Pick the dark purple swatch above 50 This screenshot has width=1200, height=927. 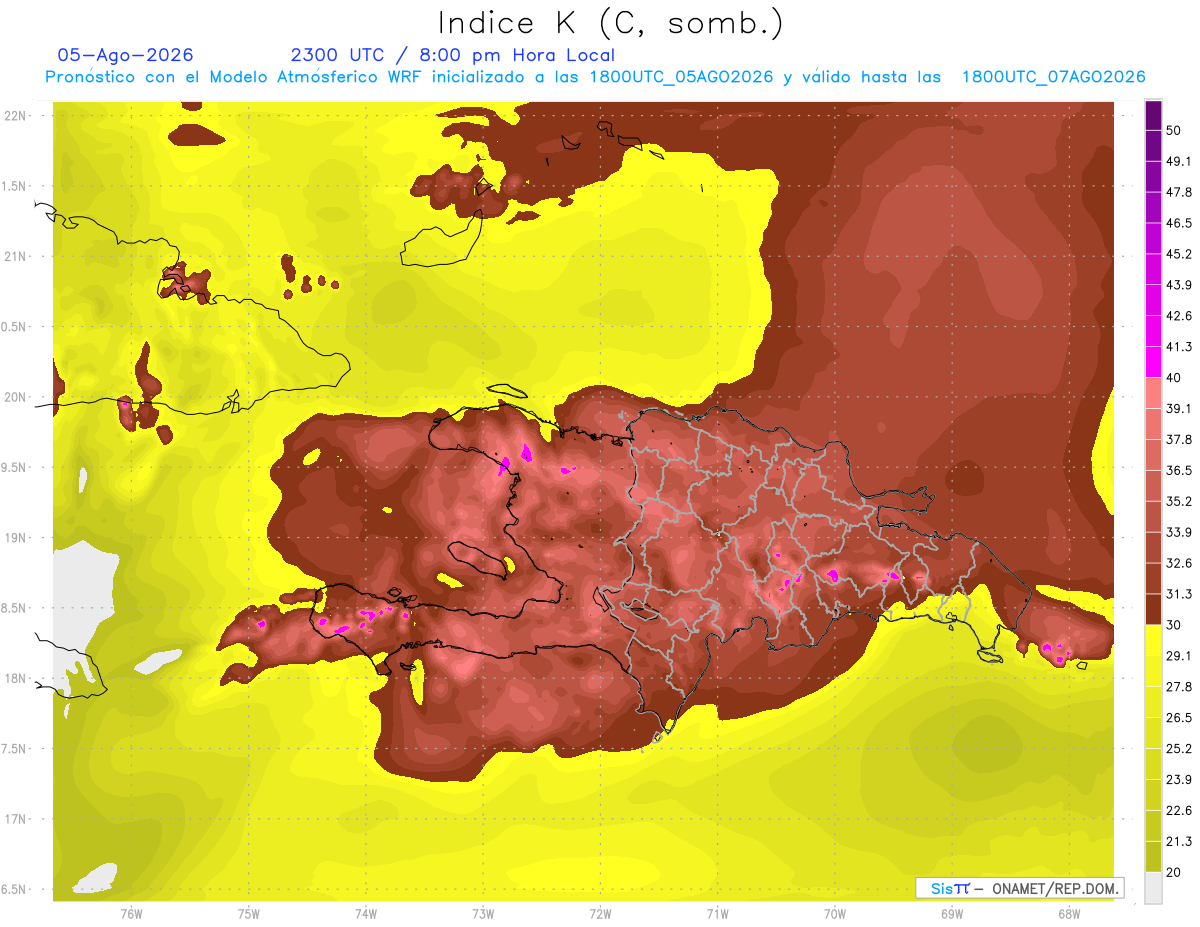[1153, 115]
